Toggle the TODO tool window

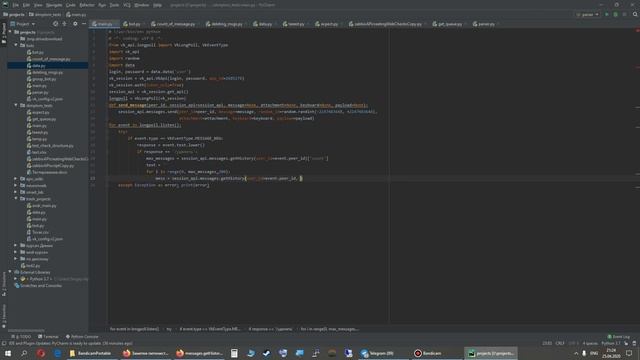coord(21,337)
